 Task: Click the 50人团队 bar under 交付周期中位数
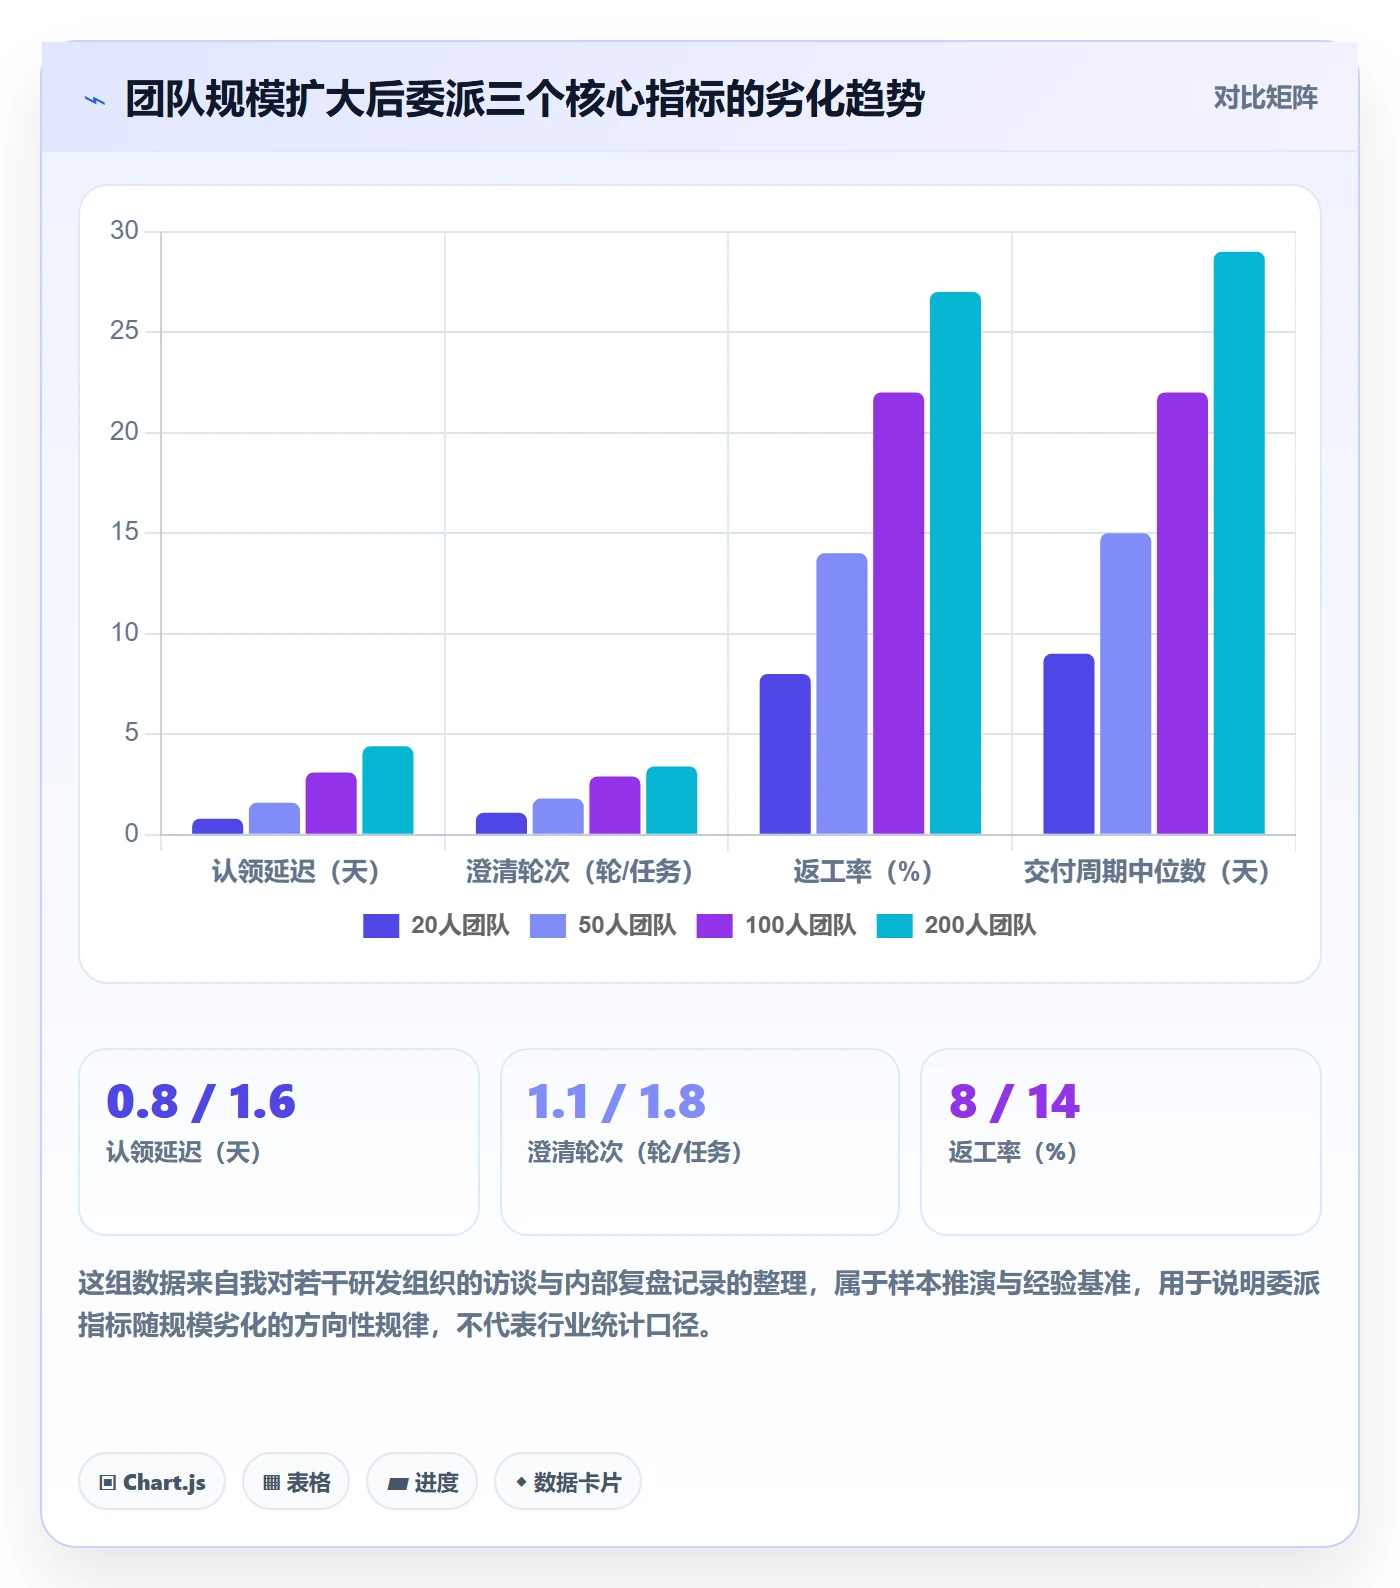pos(1126,684)
